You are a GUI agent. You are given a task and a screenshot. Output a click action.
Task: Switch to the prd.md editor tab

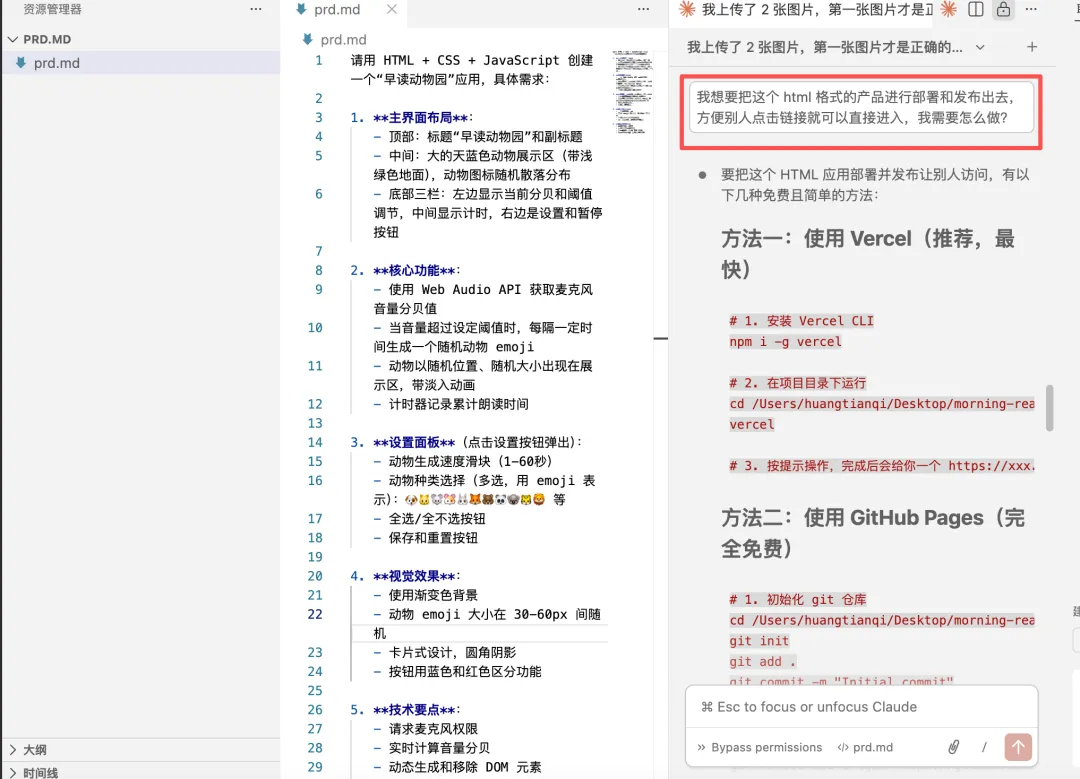(337, 10)
